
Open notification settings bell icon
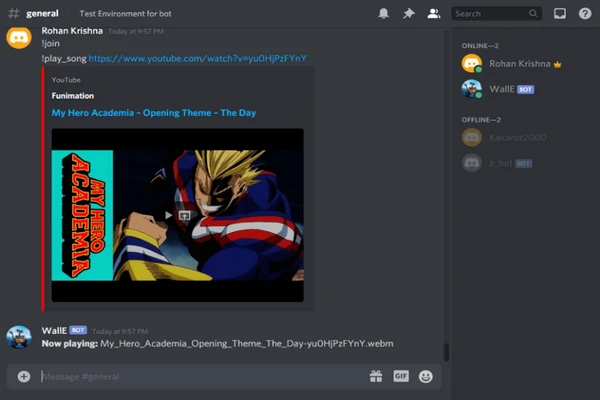(383, 13)
